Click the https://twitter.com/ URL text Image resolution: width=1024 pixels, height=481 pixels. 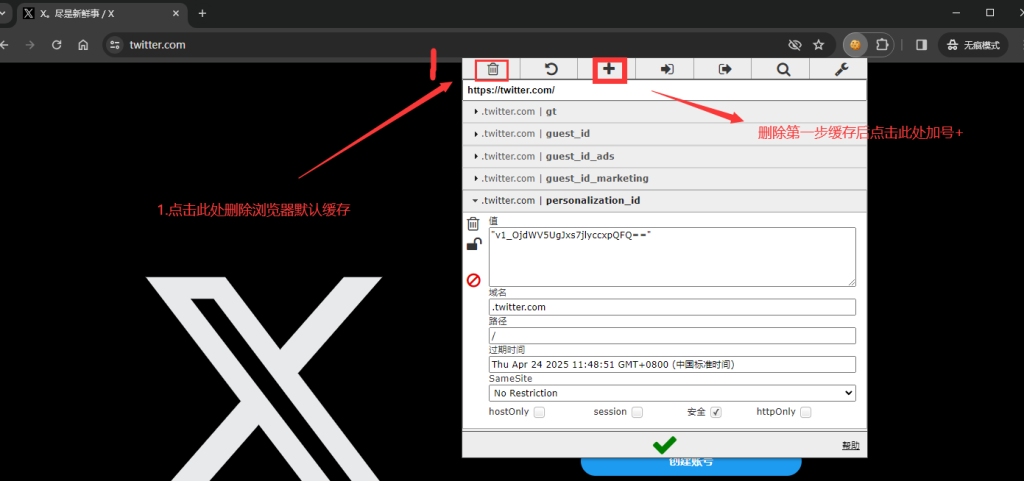pyautogui.click(x=511, y=90)
